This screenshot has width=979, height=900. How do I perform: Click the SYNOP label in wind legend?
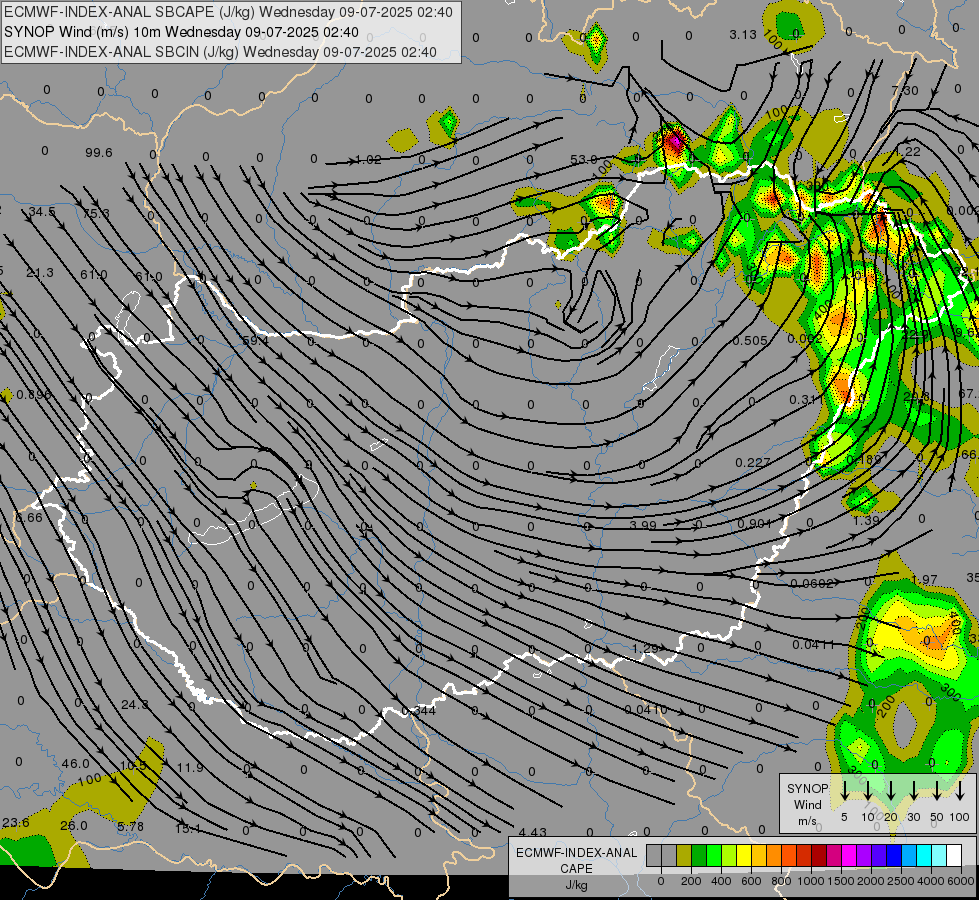[x=807, y=788]
